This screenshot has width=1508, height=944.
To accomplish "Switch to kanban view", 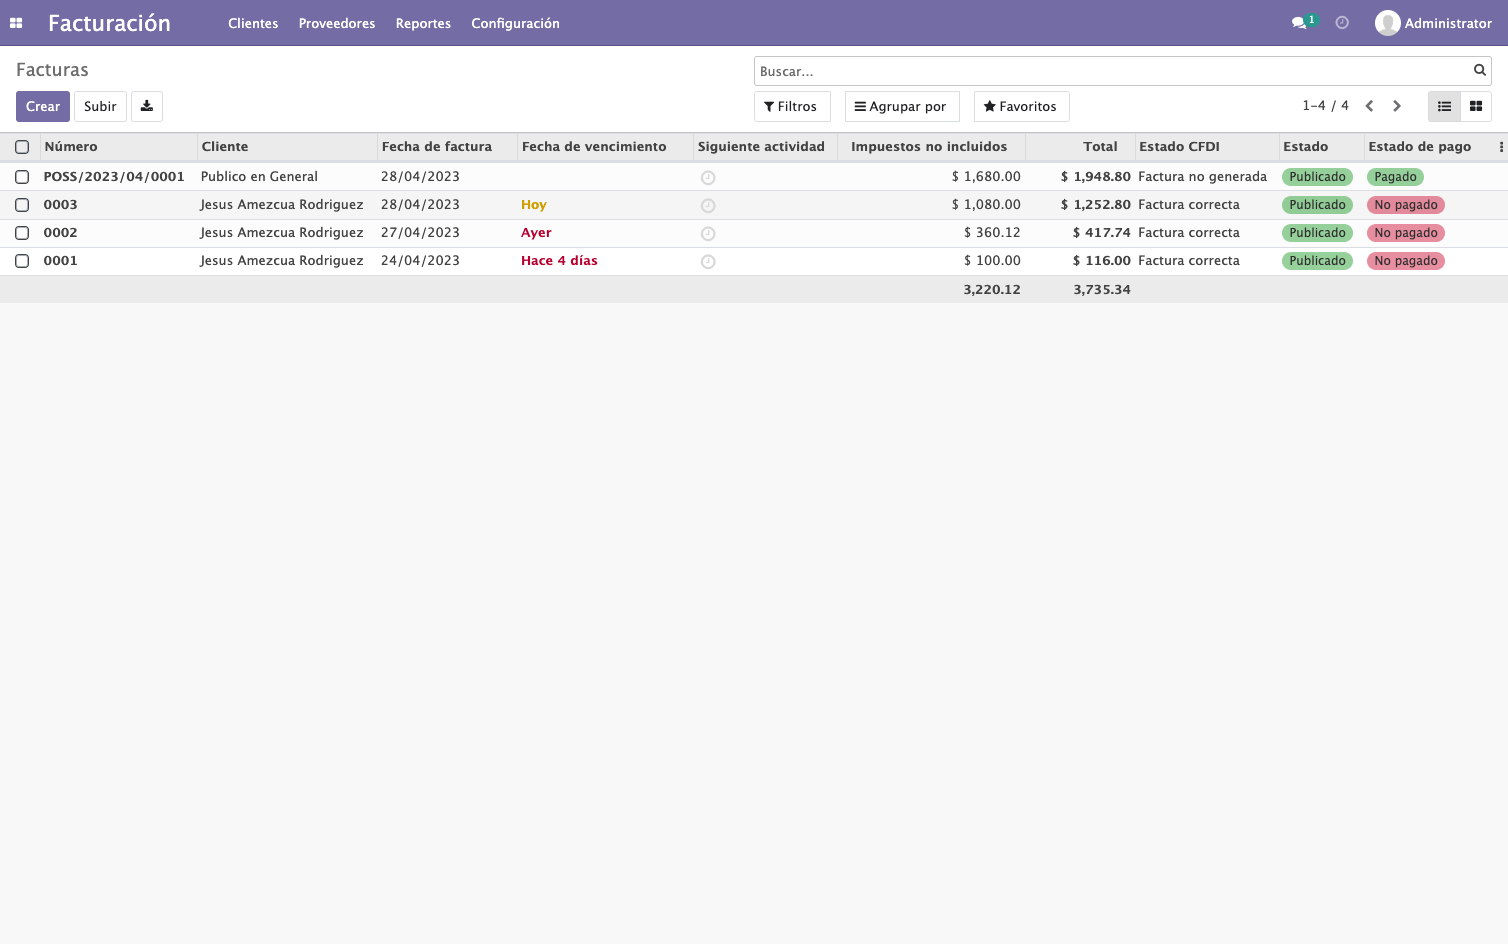I will tap(1476, 106).
